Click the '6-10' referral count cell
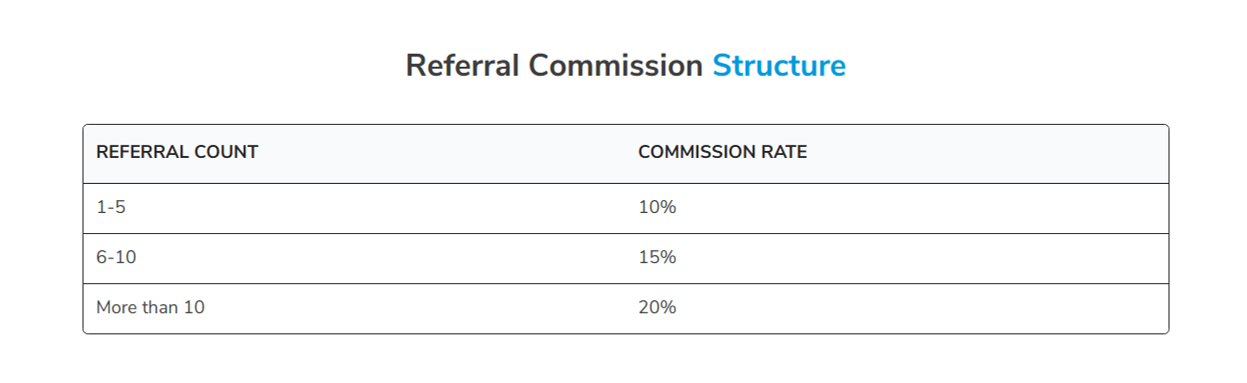The height and width of the screenshot is (383, 1247). [354, 258]
